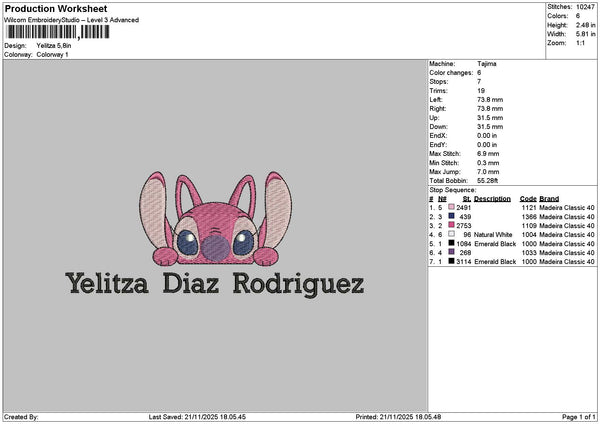Click the stitch count 2753 in row 3
The height and width of the screenshot is (424, 600).
[x=463, y=226]
